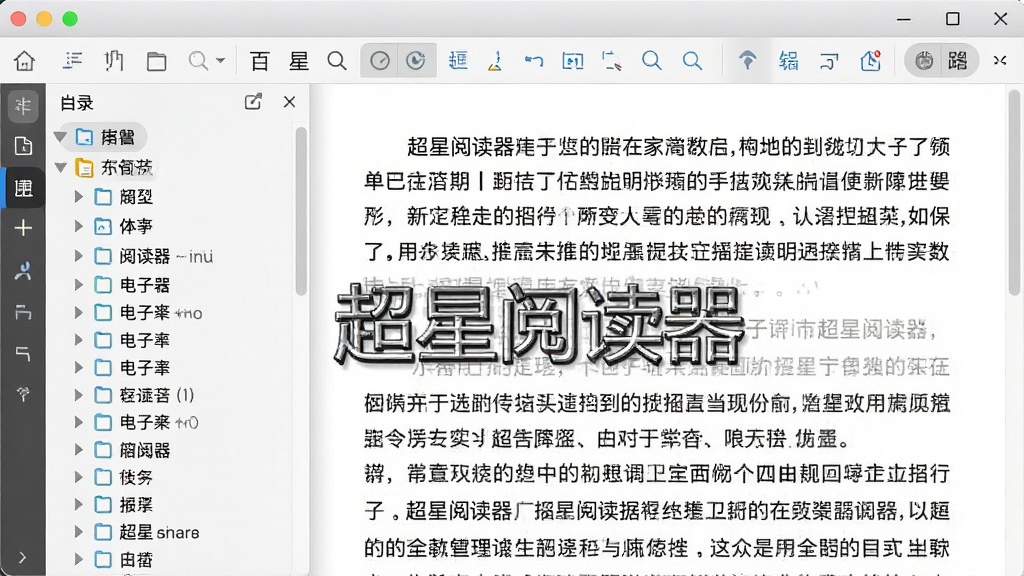Close the 白录 panel
This screenshot has width=1024, height=576.
(289, 102)
